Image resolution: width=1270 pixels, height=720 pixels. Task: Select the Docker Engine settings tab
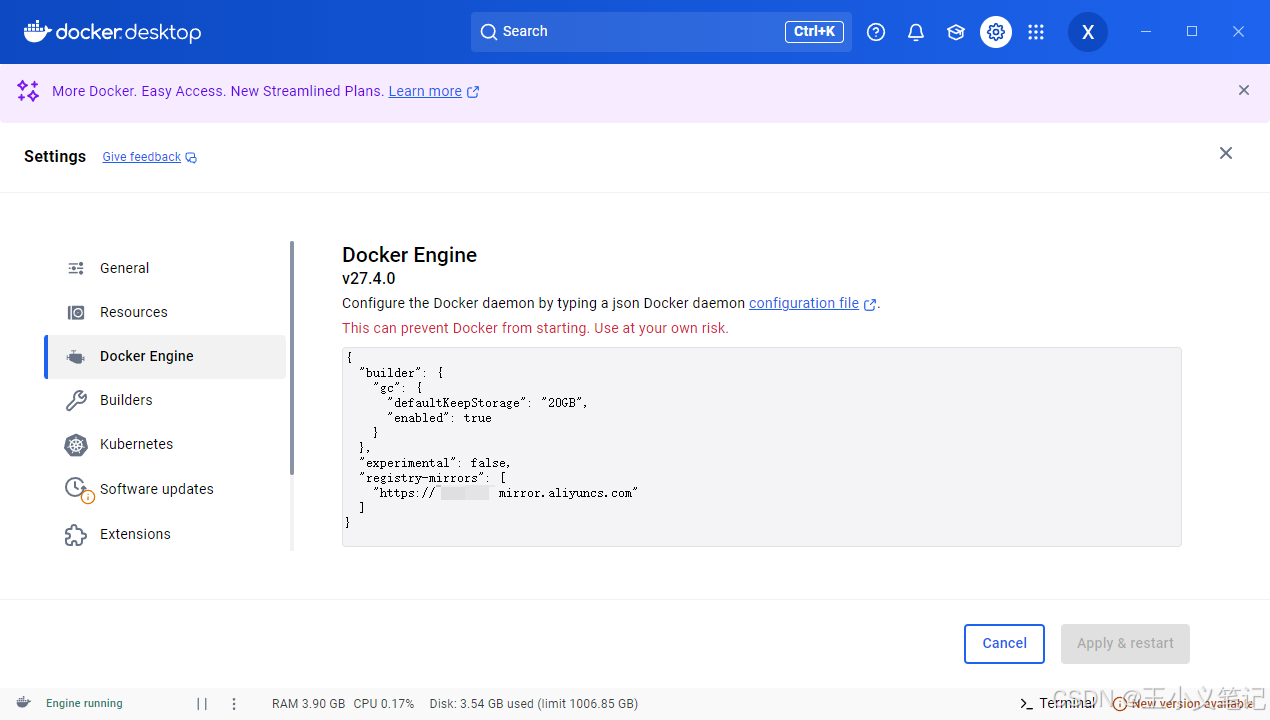coord(165,356)
